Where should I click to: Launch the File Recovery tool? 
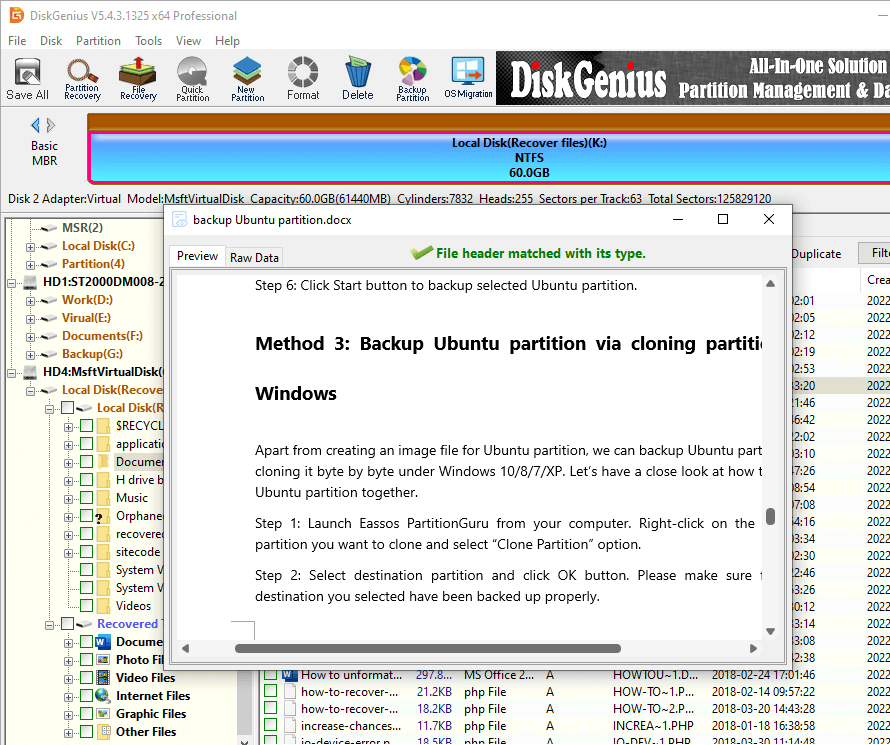point(138,78)
